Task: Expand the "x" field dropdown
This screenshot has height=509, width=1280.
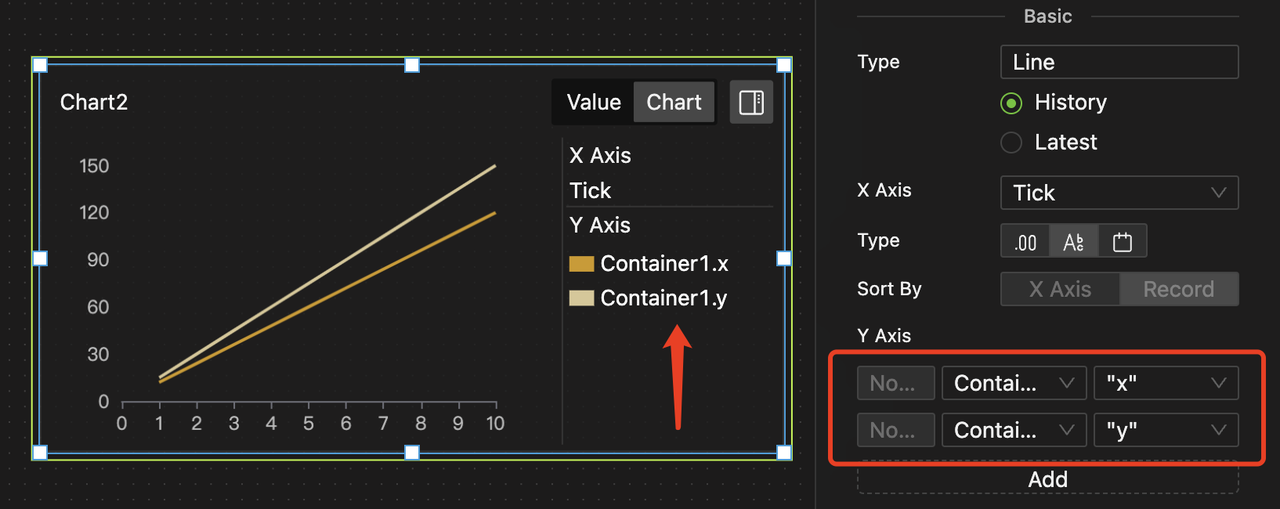Action: pos(1165,383)
